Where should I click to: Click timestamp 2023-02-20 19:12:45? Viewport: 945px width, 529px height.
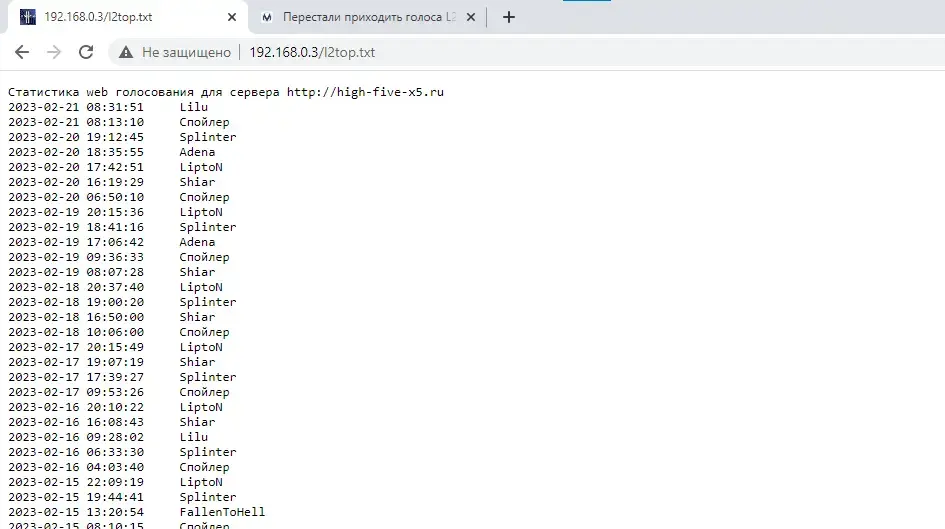(x=76, y=137)
